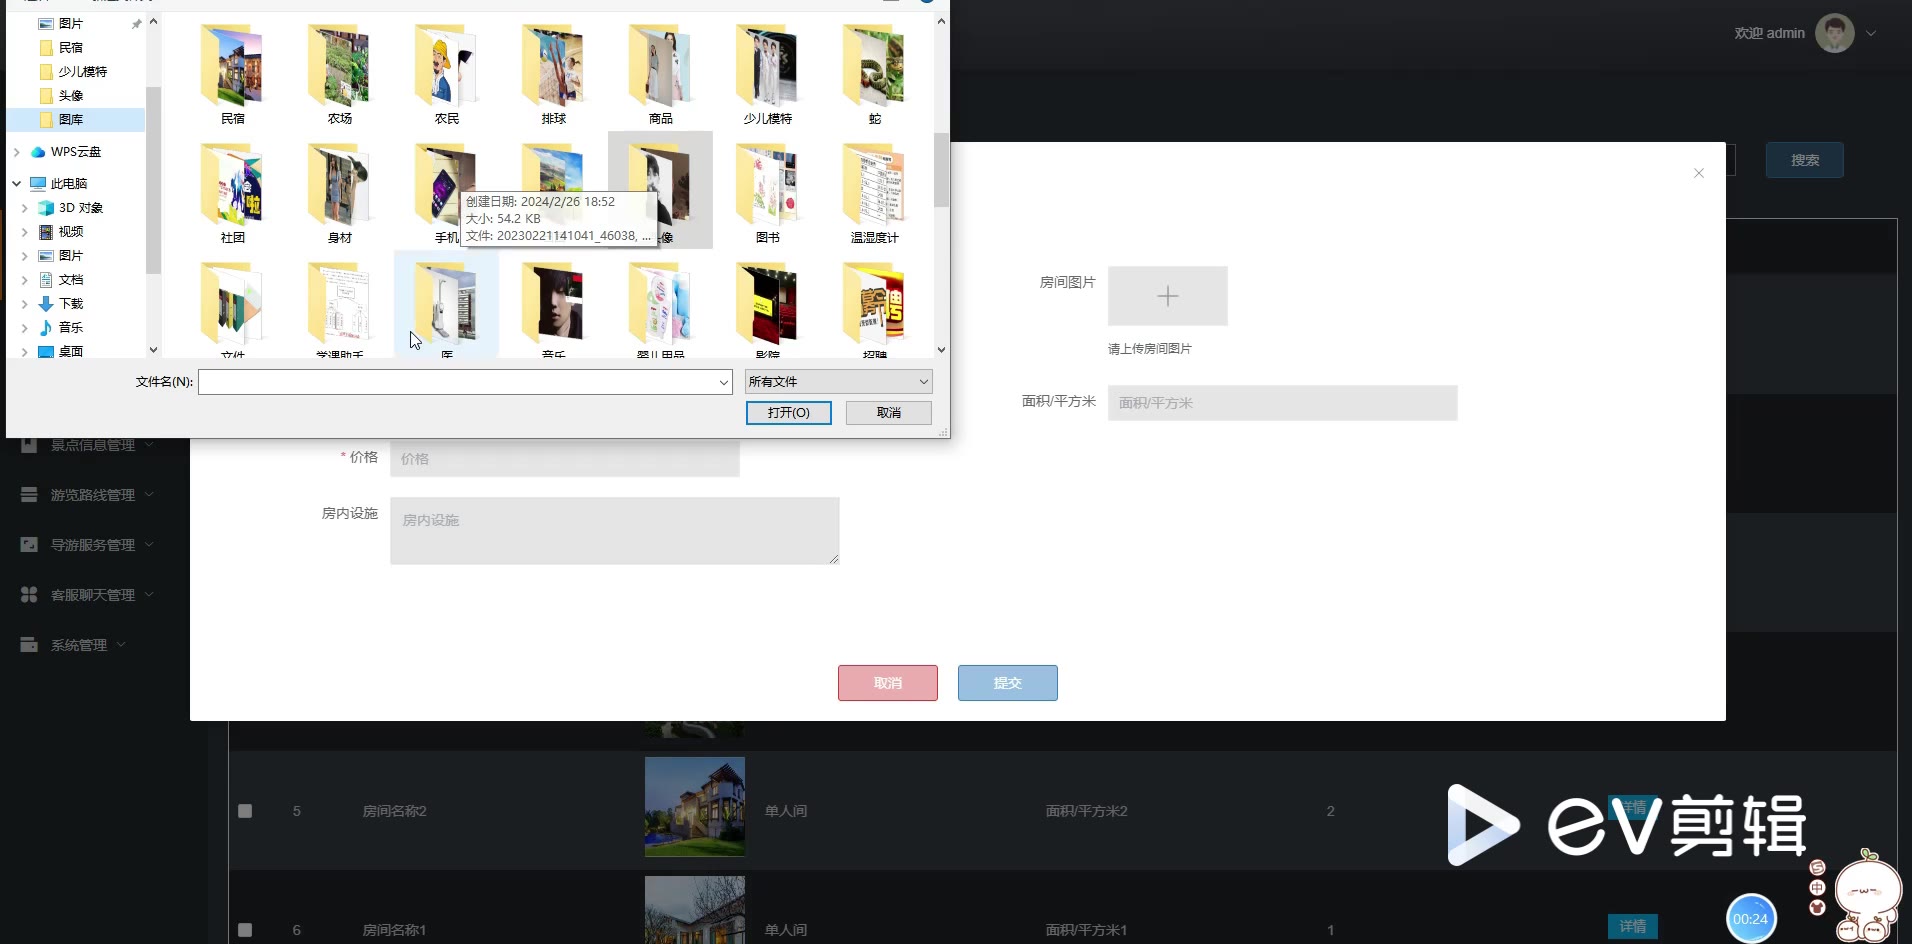Viewport: 1912px width, 944px height.
Task: Click the thumbnail image for 房间名称2
Action: [x=695, y=807]
